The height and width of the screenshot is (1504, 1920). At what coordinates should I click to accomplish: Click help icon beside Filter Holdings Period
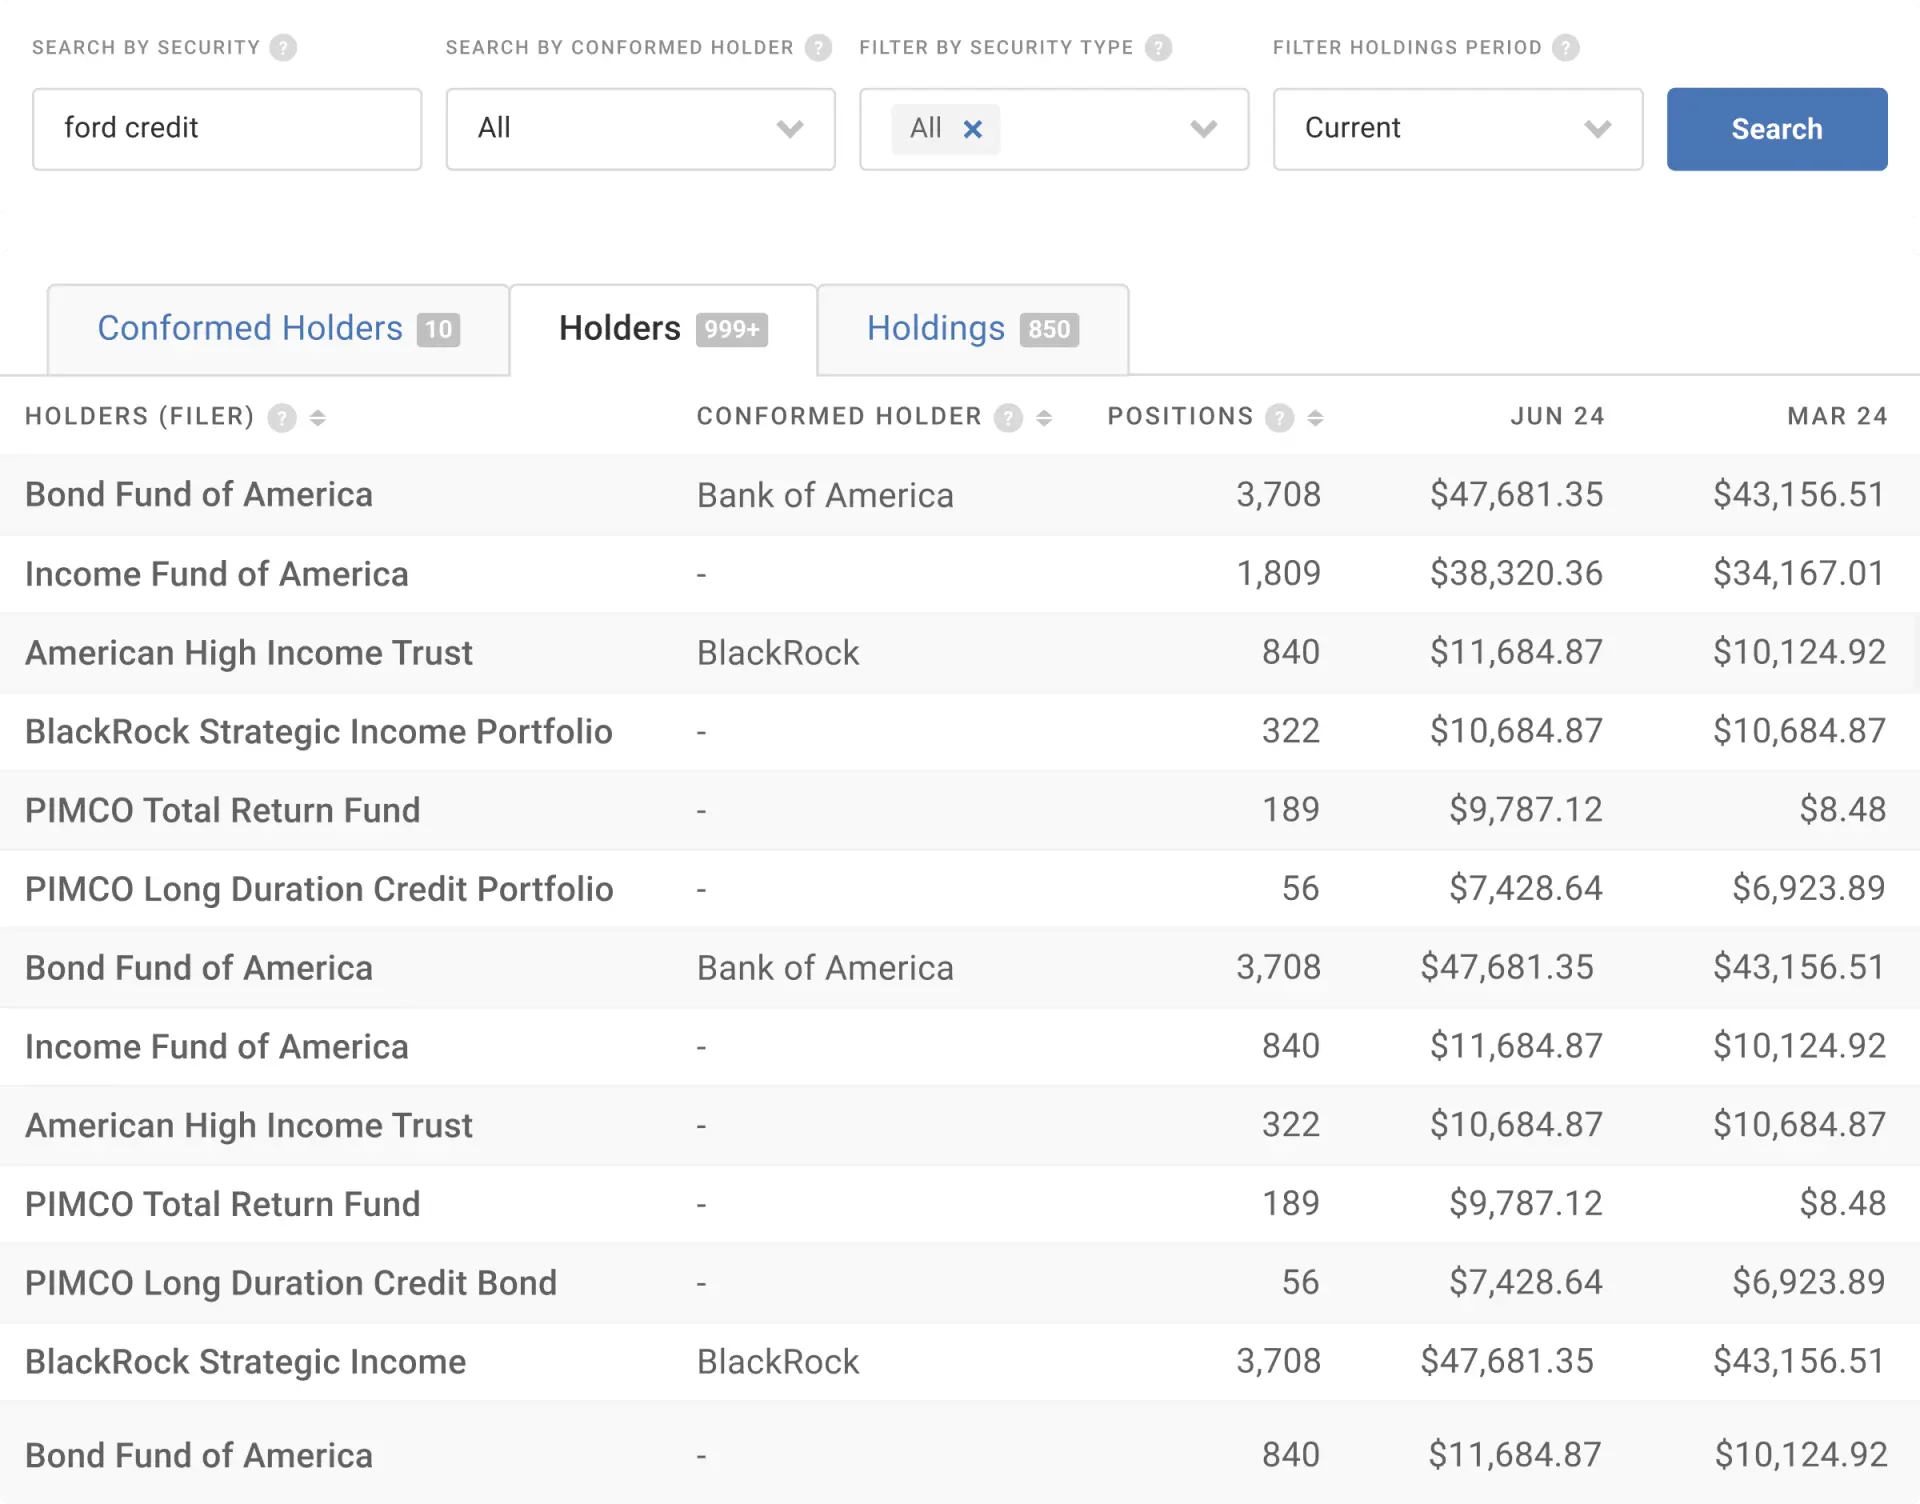tap(1565, 47)
